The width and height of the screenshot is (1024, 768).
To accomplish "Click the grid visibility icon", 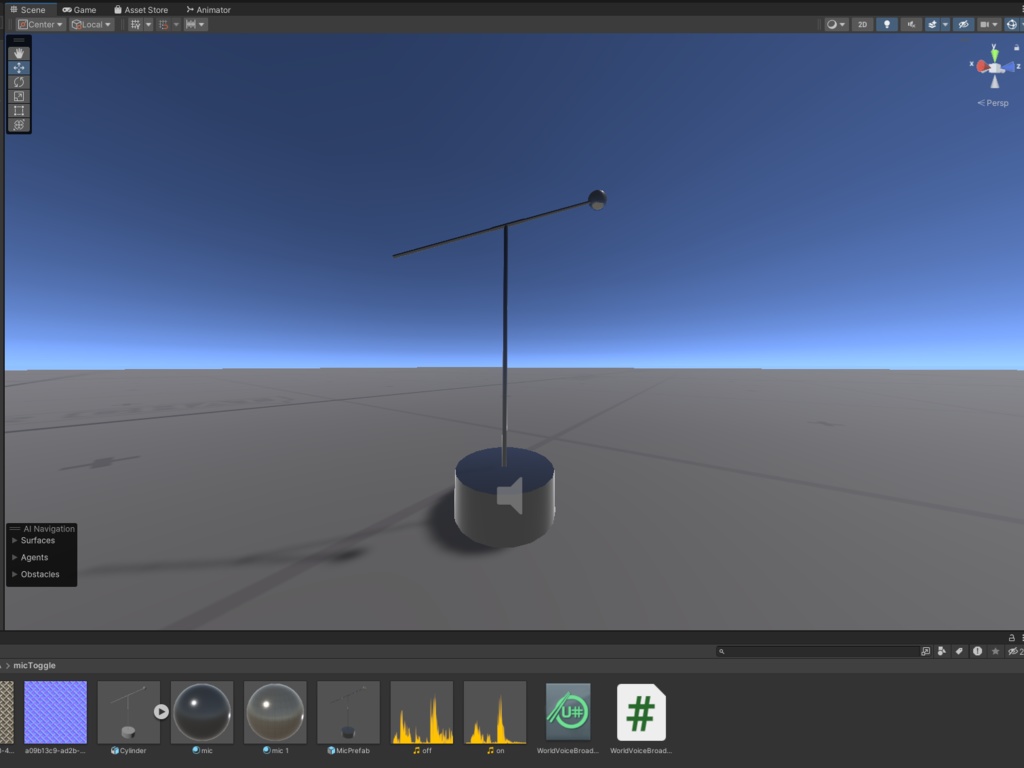I will tap(135, 24).
